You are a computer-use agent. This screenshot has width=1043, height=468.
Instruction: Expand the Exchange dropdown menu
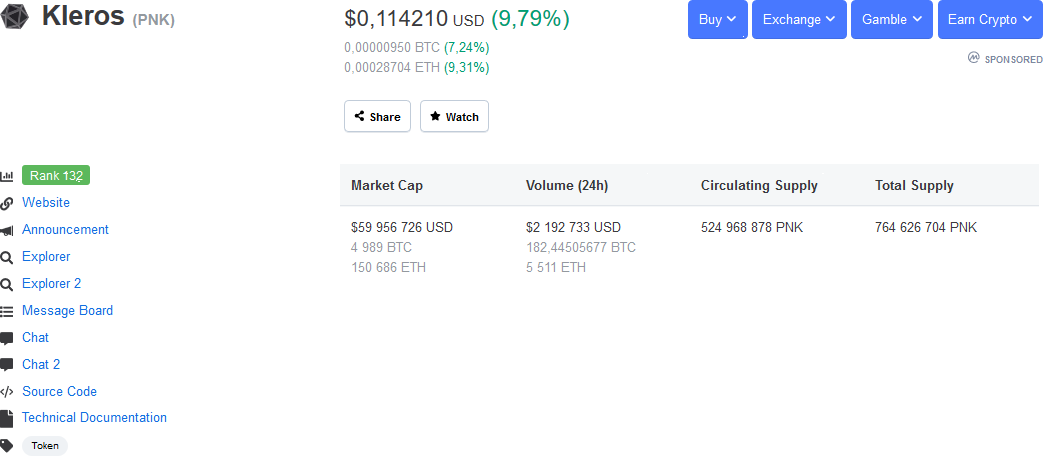tap(799, 19)
